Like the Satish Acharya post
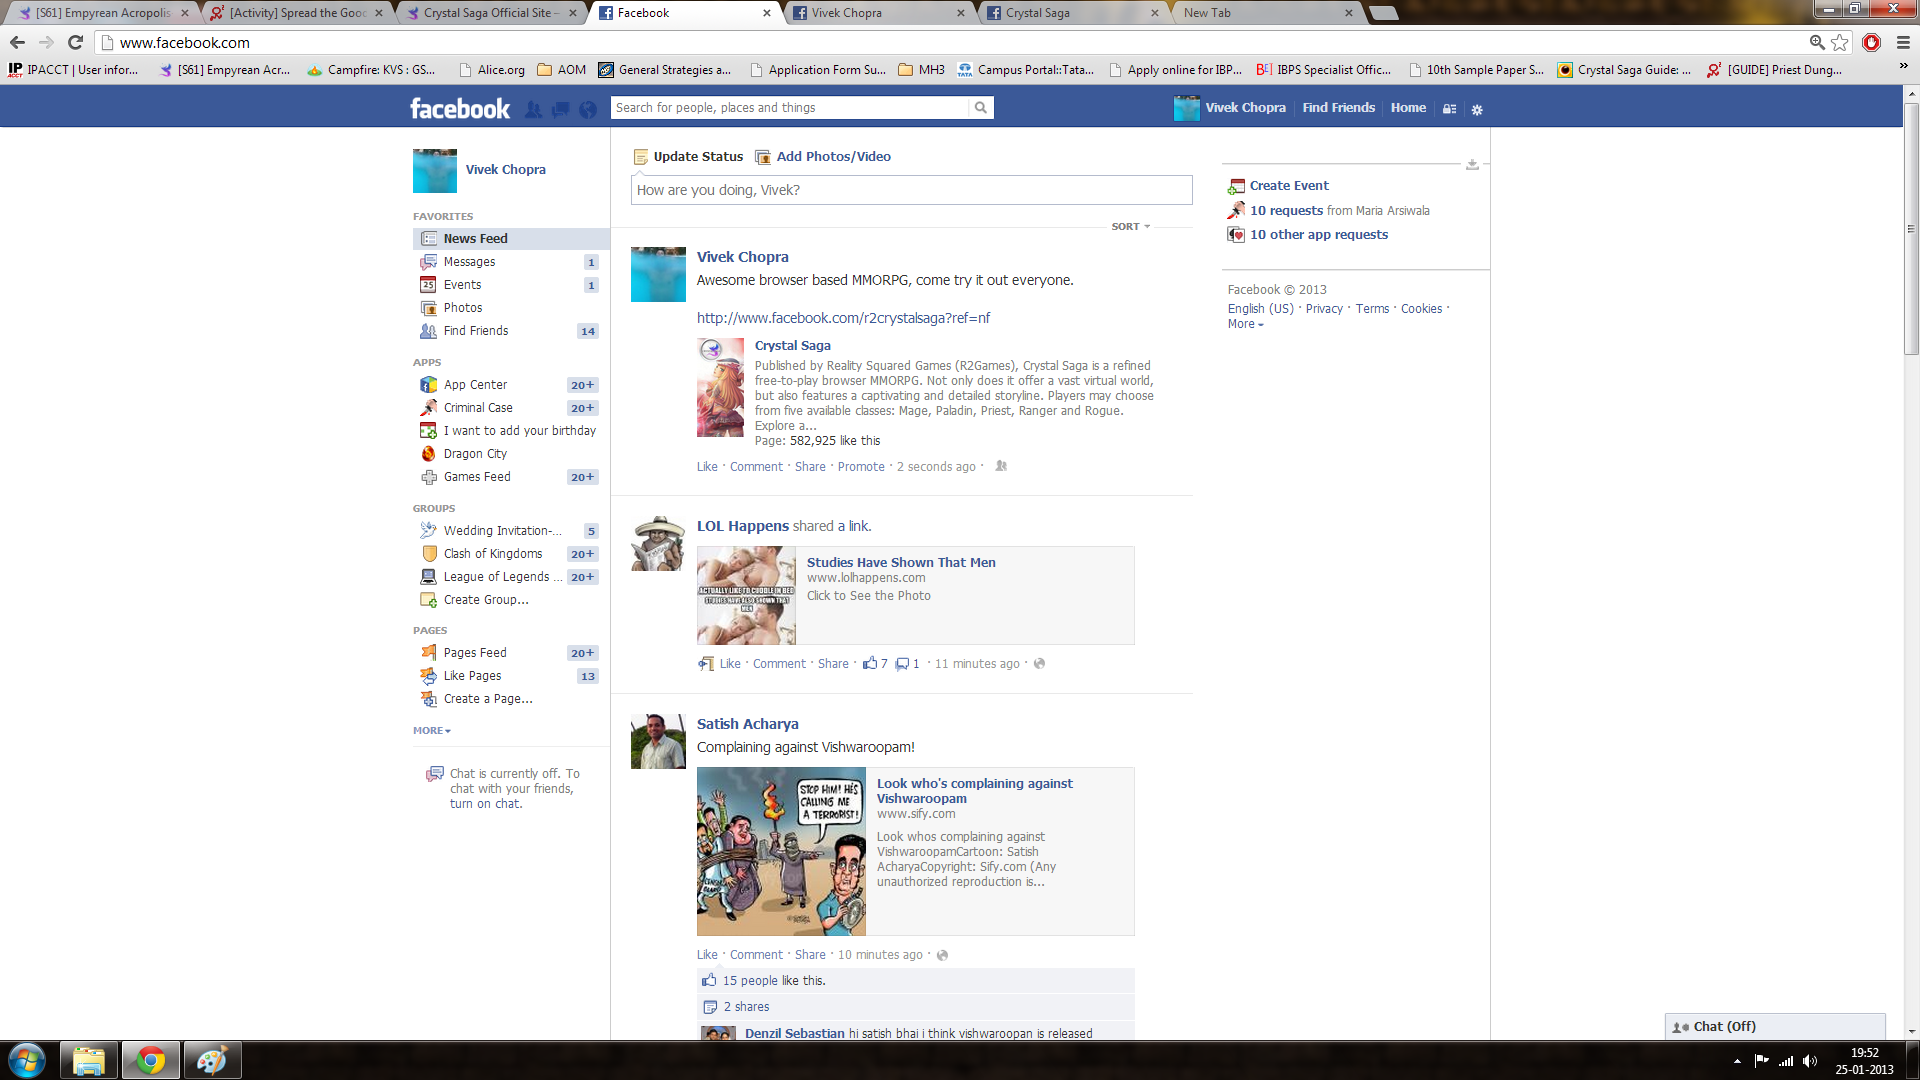This screenshot has height=1080, width=1920. pyautogui.click(x=707, y=955)
